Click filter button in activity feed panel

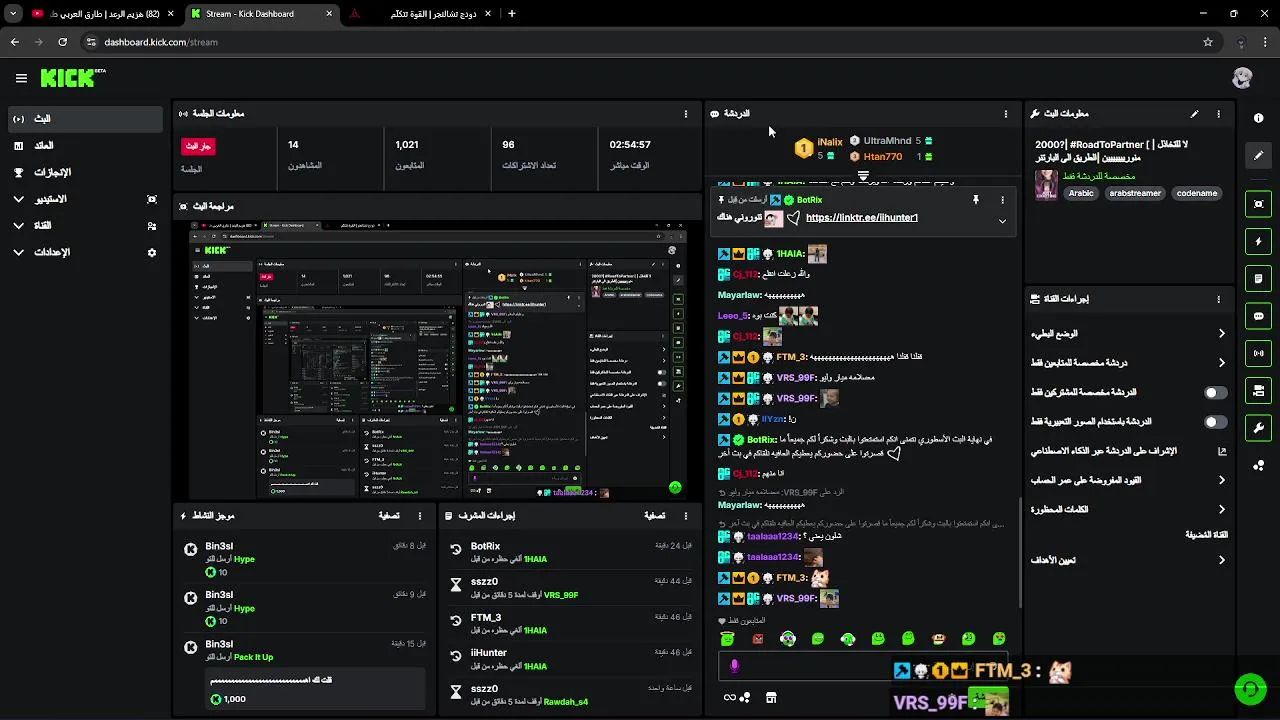(390, 516)
